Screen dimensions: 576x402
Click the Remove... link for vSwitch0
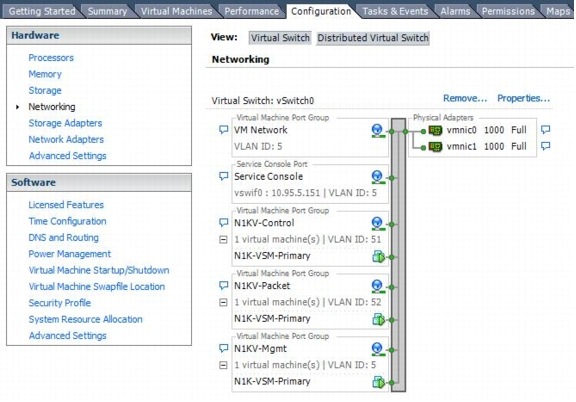465,98
